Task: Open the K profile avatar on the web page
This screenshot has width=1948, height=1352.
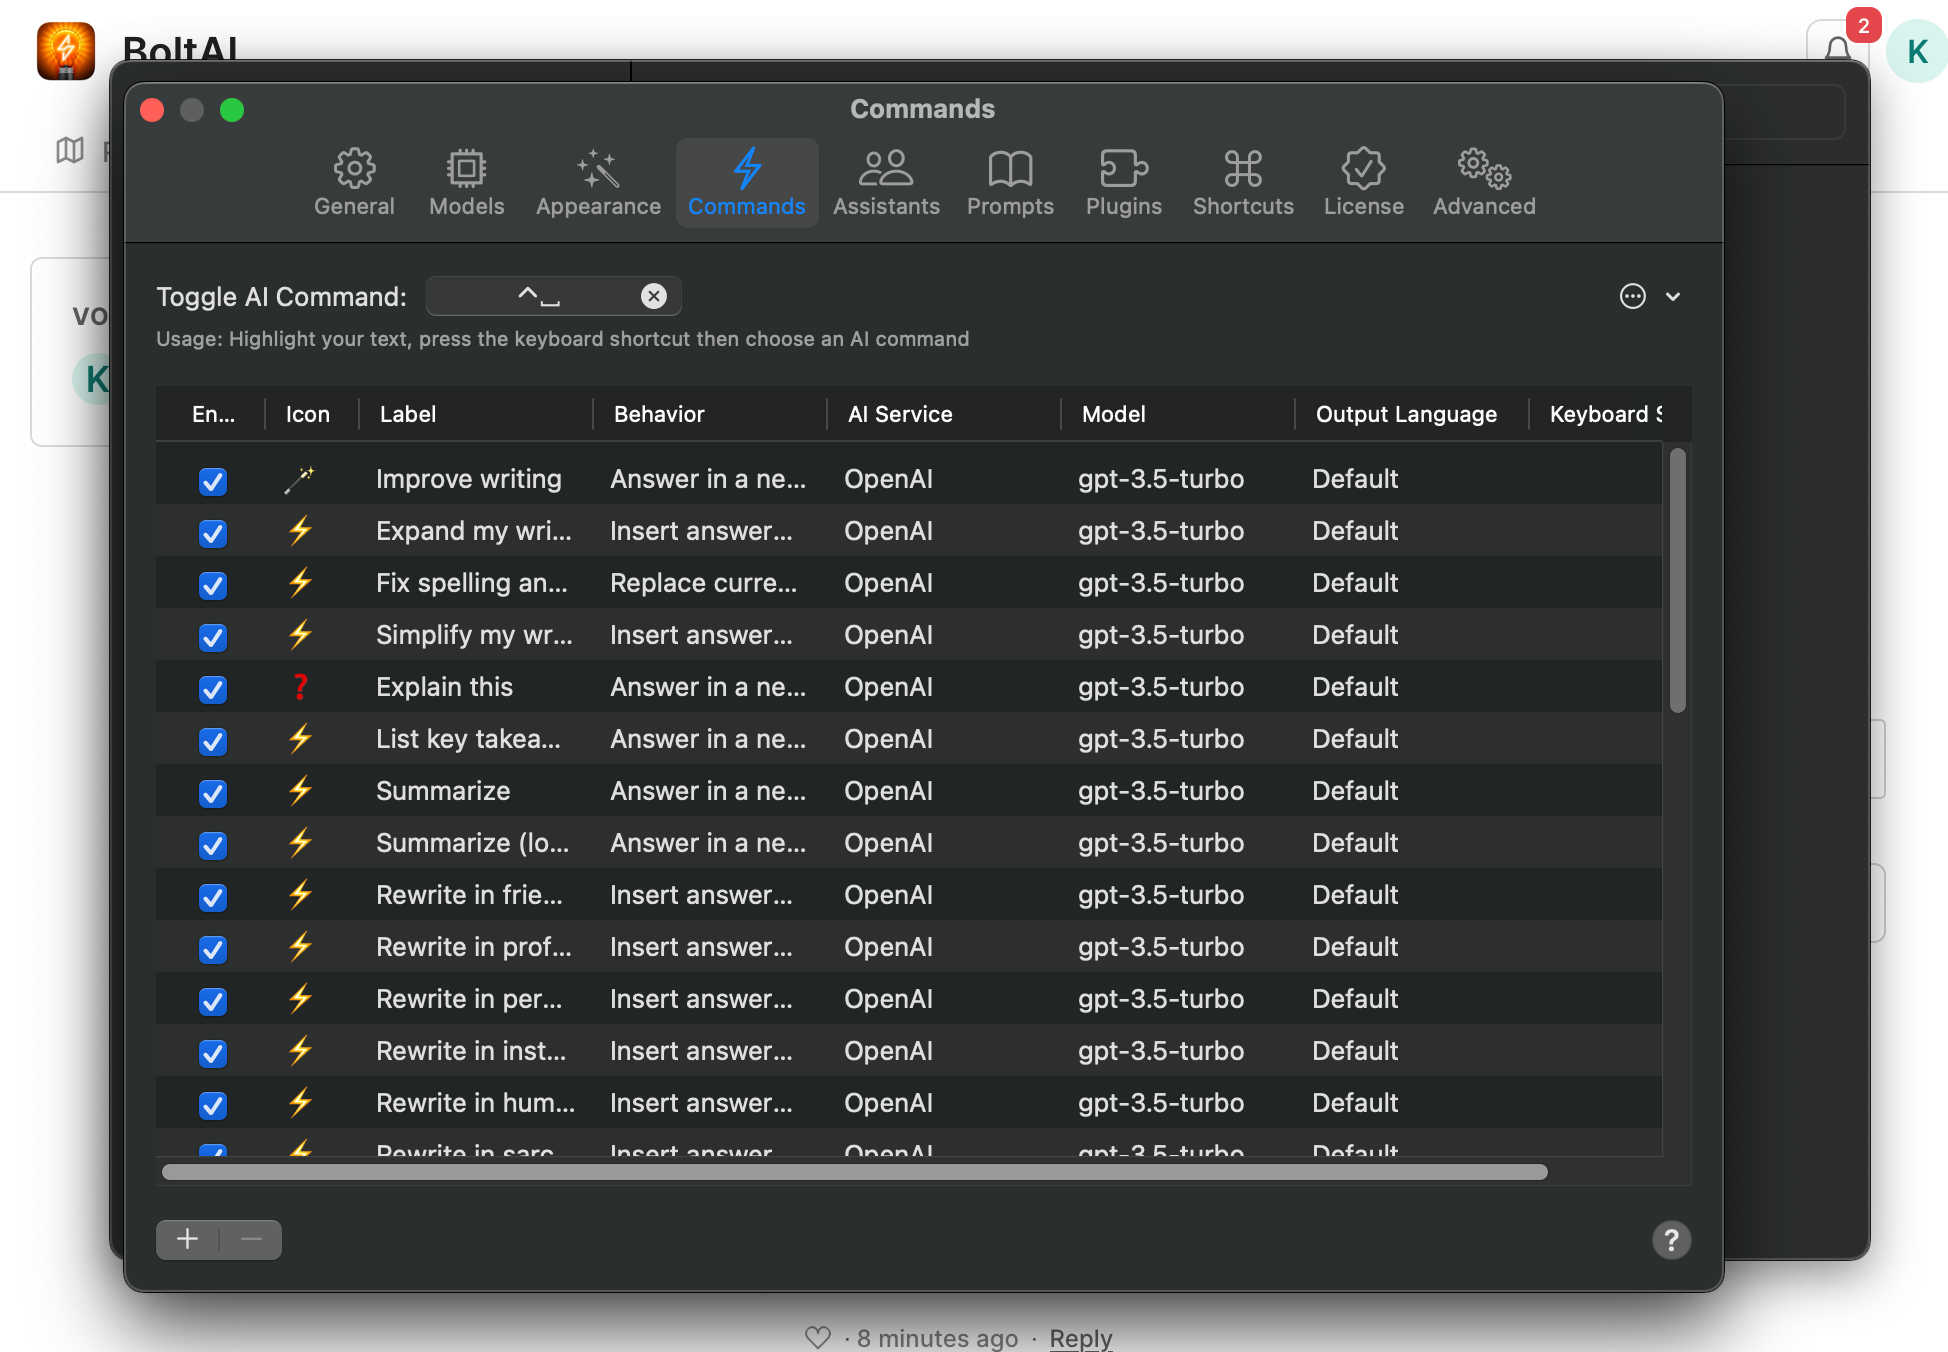Action: (1916, 51)
